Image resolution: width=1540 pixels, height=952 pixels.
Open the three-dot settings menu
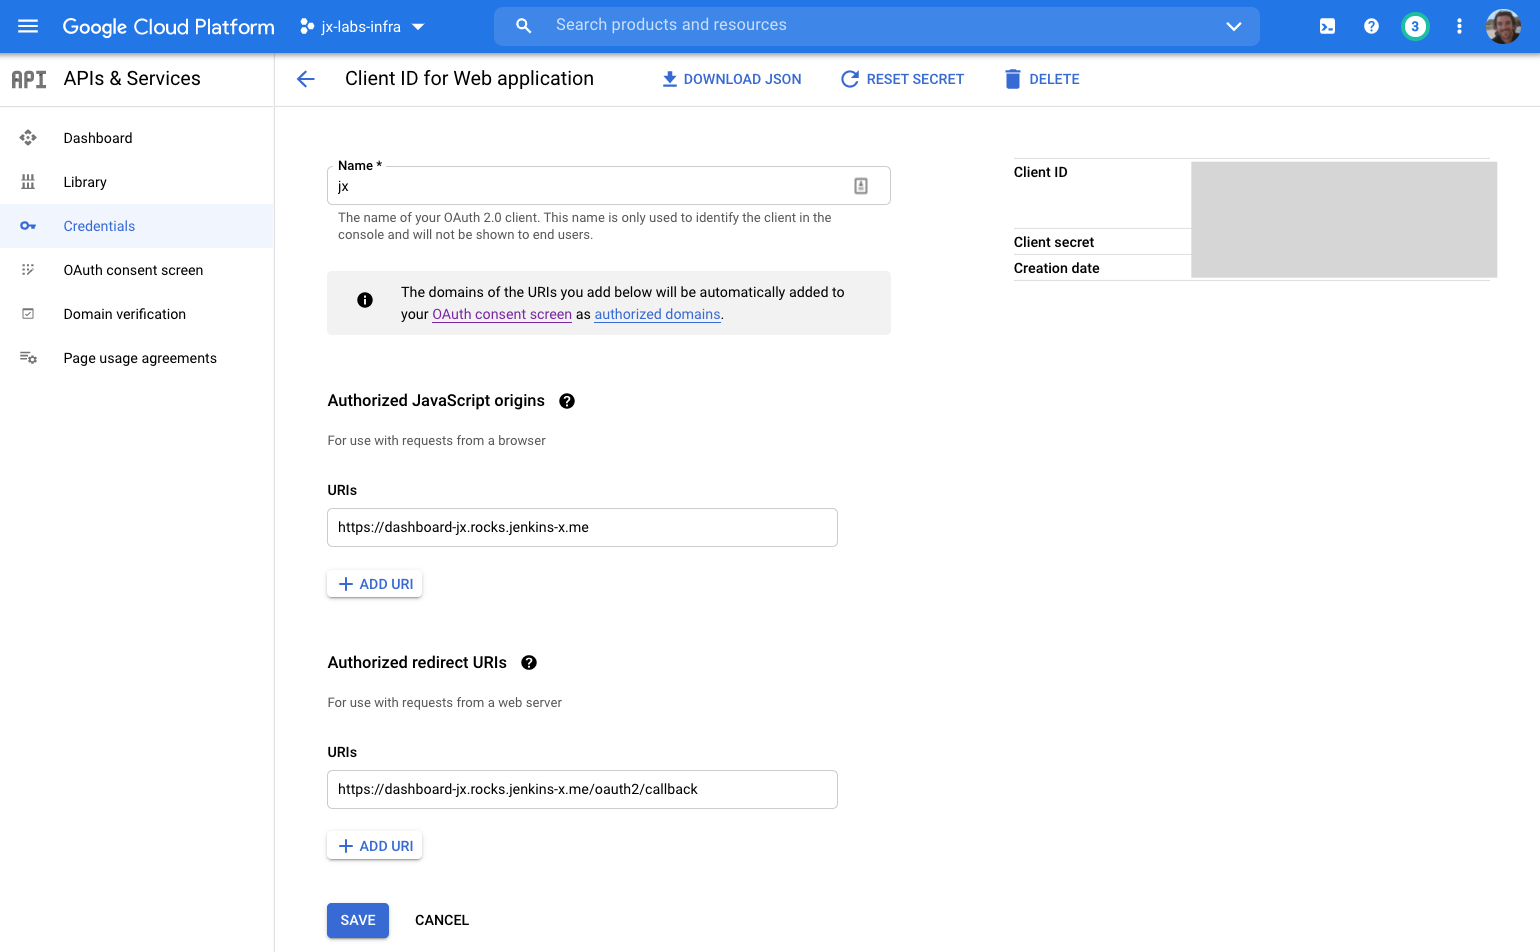[x=1459, y=27]
